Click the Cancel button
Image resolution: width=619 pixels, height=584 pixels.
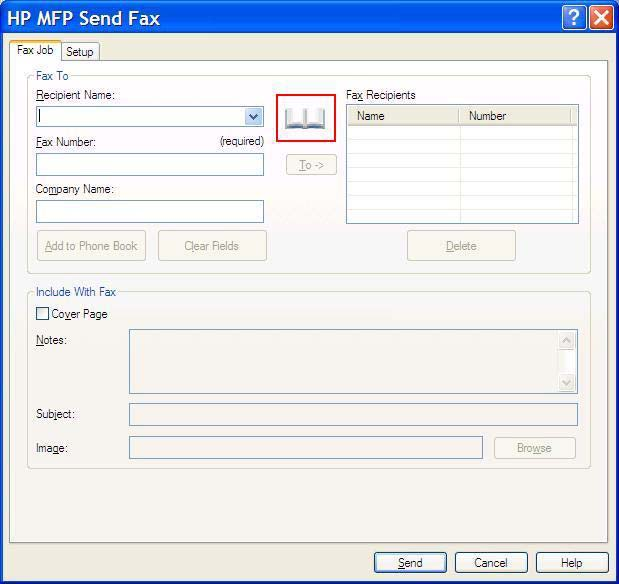(x=491, y=562)
